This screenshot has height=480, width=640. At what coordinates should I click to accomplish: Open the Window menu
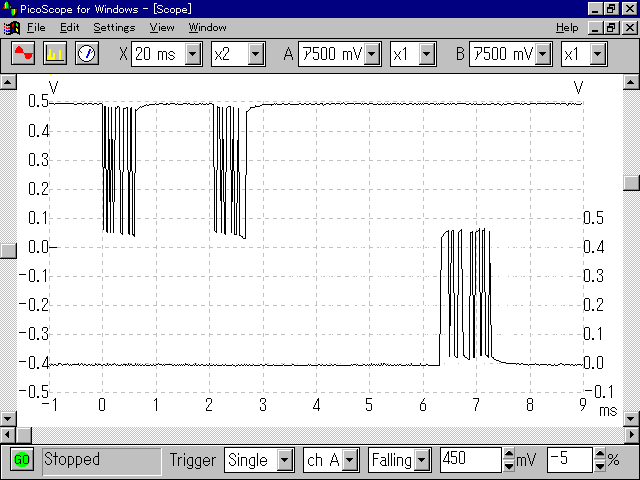coord(207,28)
